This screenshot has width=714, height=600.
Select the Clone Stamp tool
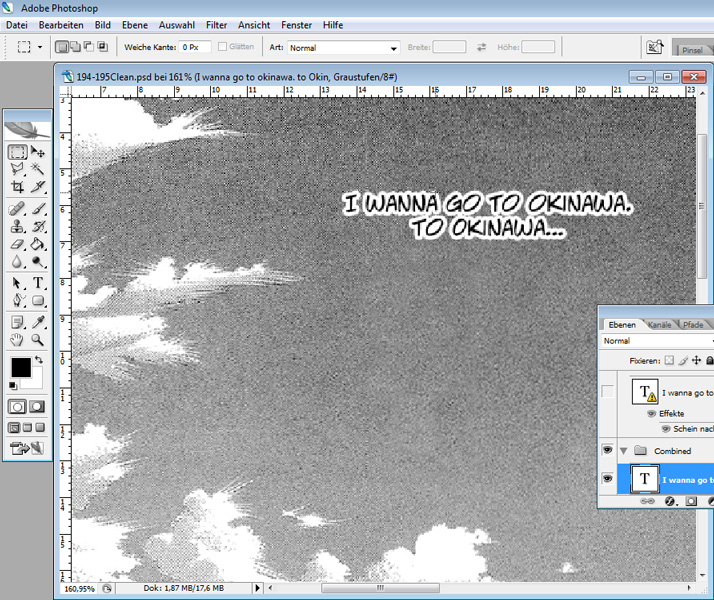pos(17,226)
